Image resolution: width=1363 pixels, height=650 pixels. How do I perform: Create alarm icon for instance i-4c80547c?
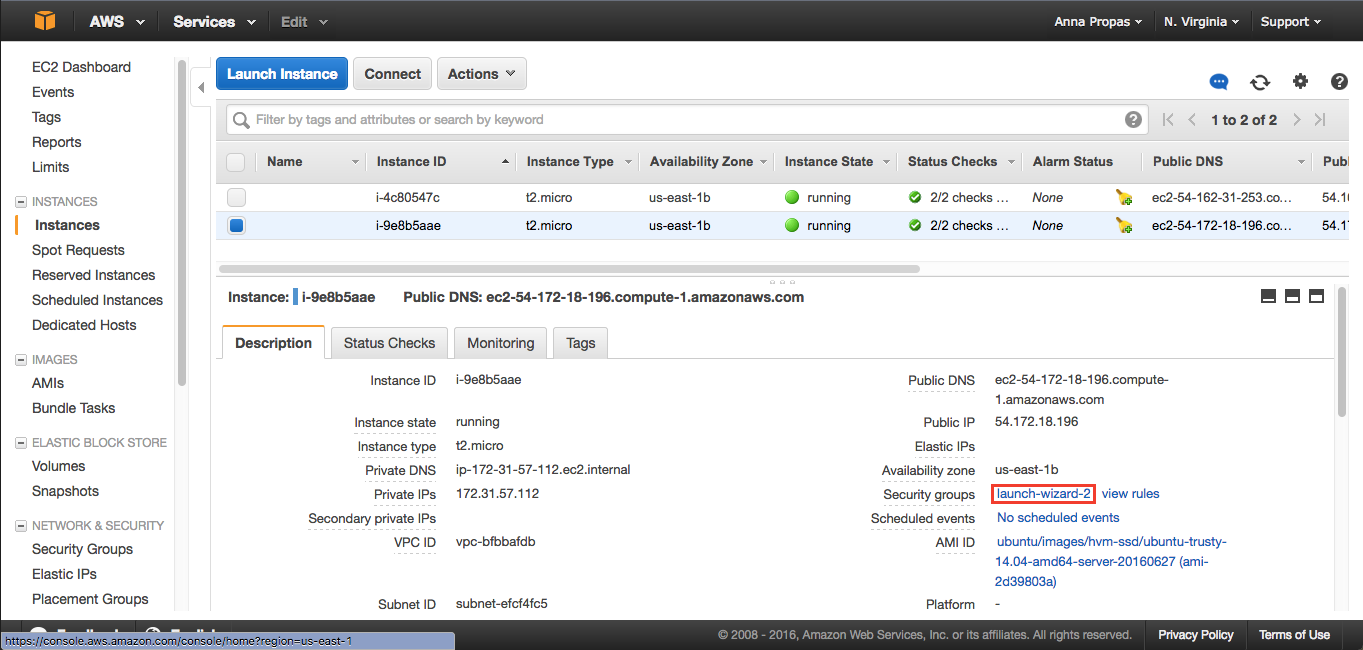click(x=1124, y=198)
